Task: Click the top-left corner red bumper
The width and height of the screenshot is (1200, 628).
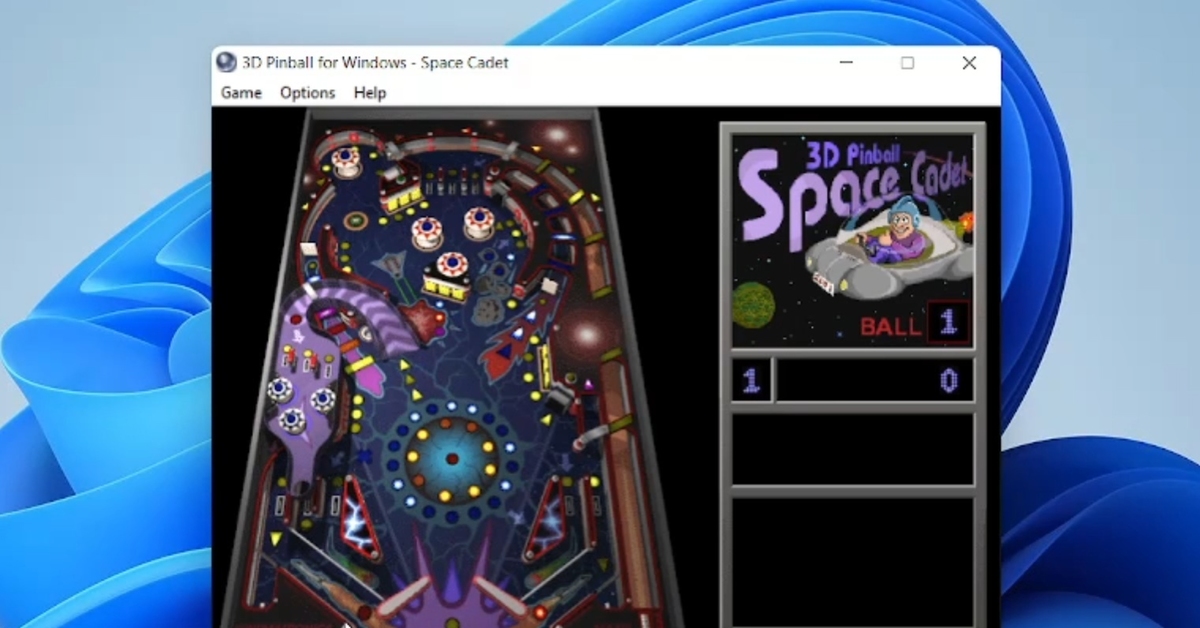Action: (x=346, y=161)
